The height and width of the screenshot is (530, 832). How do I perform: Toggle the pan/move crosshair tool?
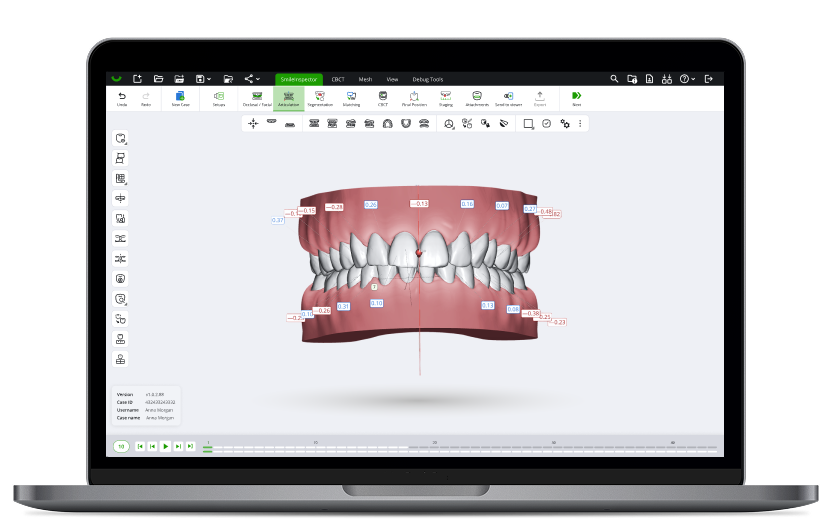coord(253,123)
